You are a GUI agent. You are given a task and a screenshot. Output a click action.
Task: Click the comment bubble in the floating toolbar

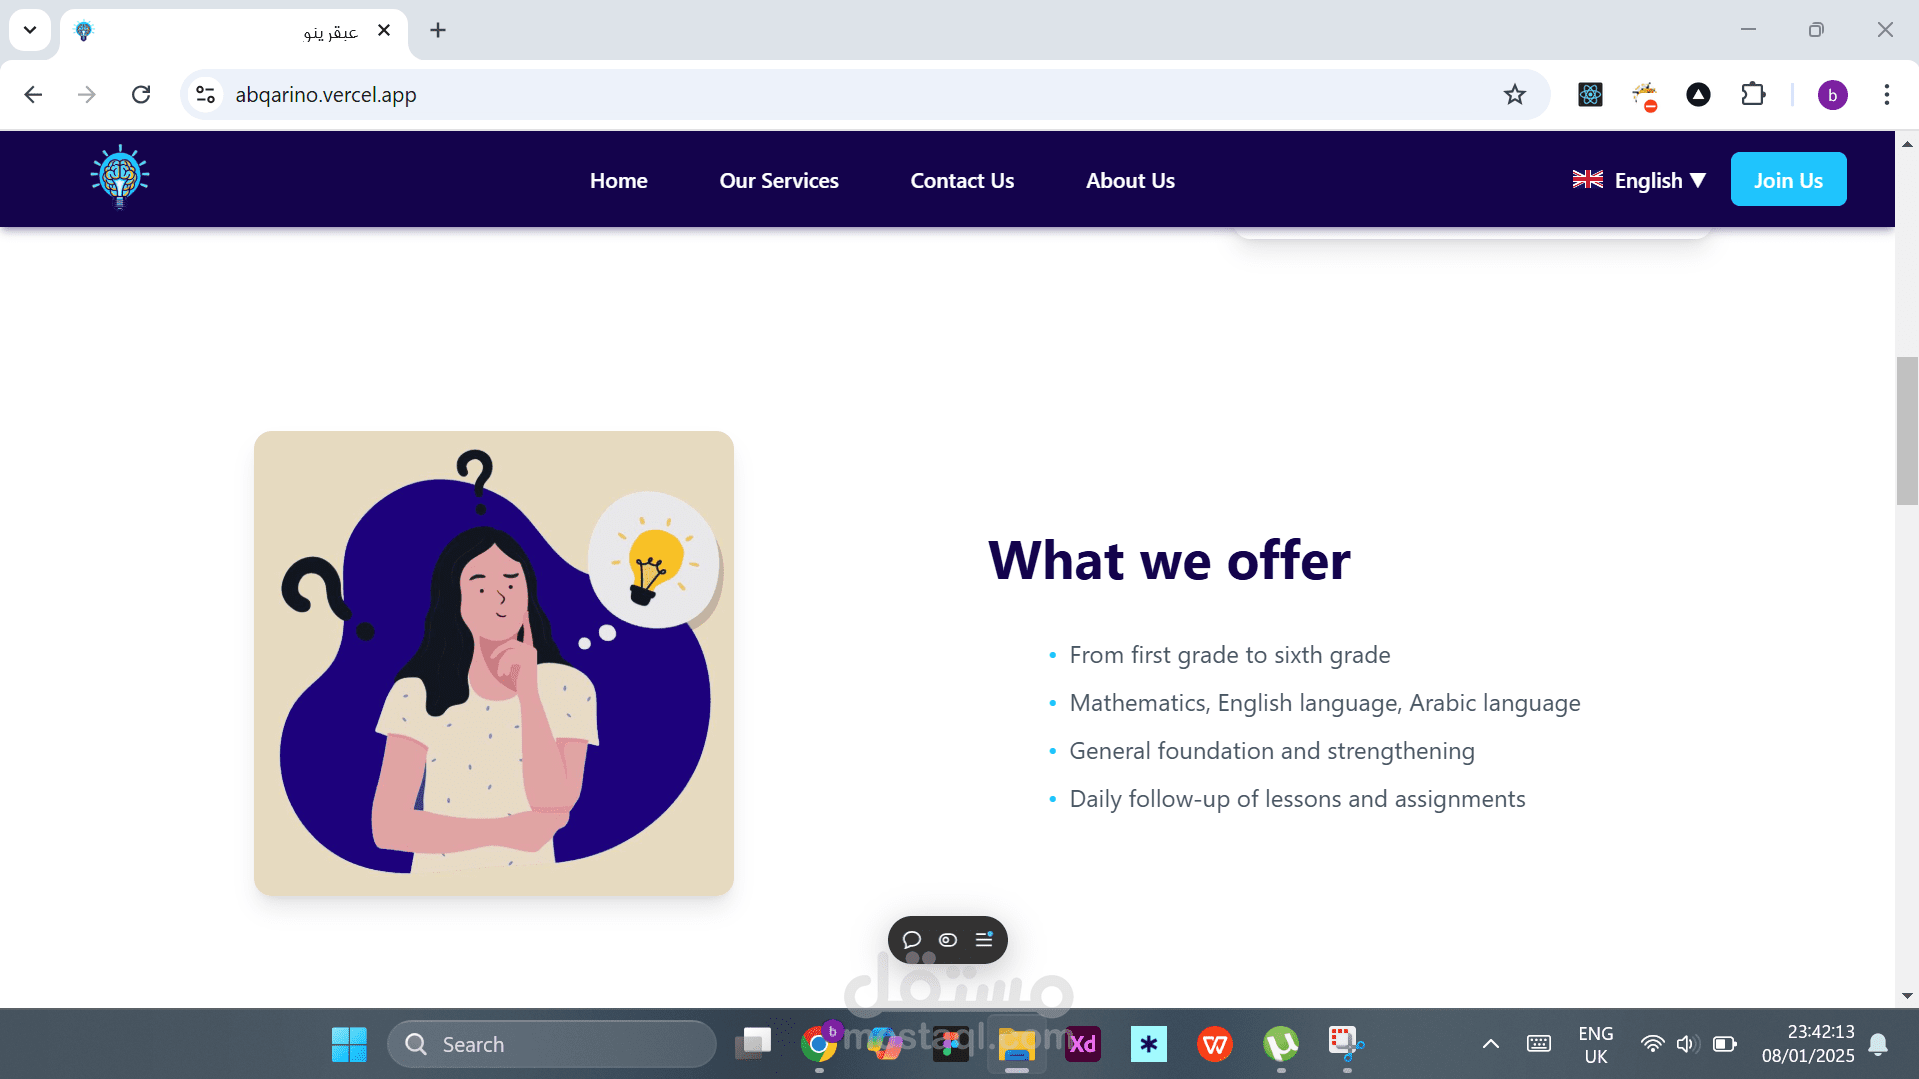(912, 940)
